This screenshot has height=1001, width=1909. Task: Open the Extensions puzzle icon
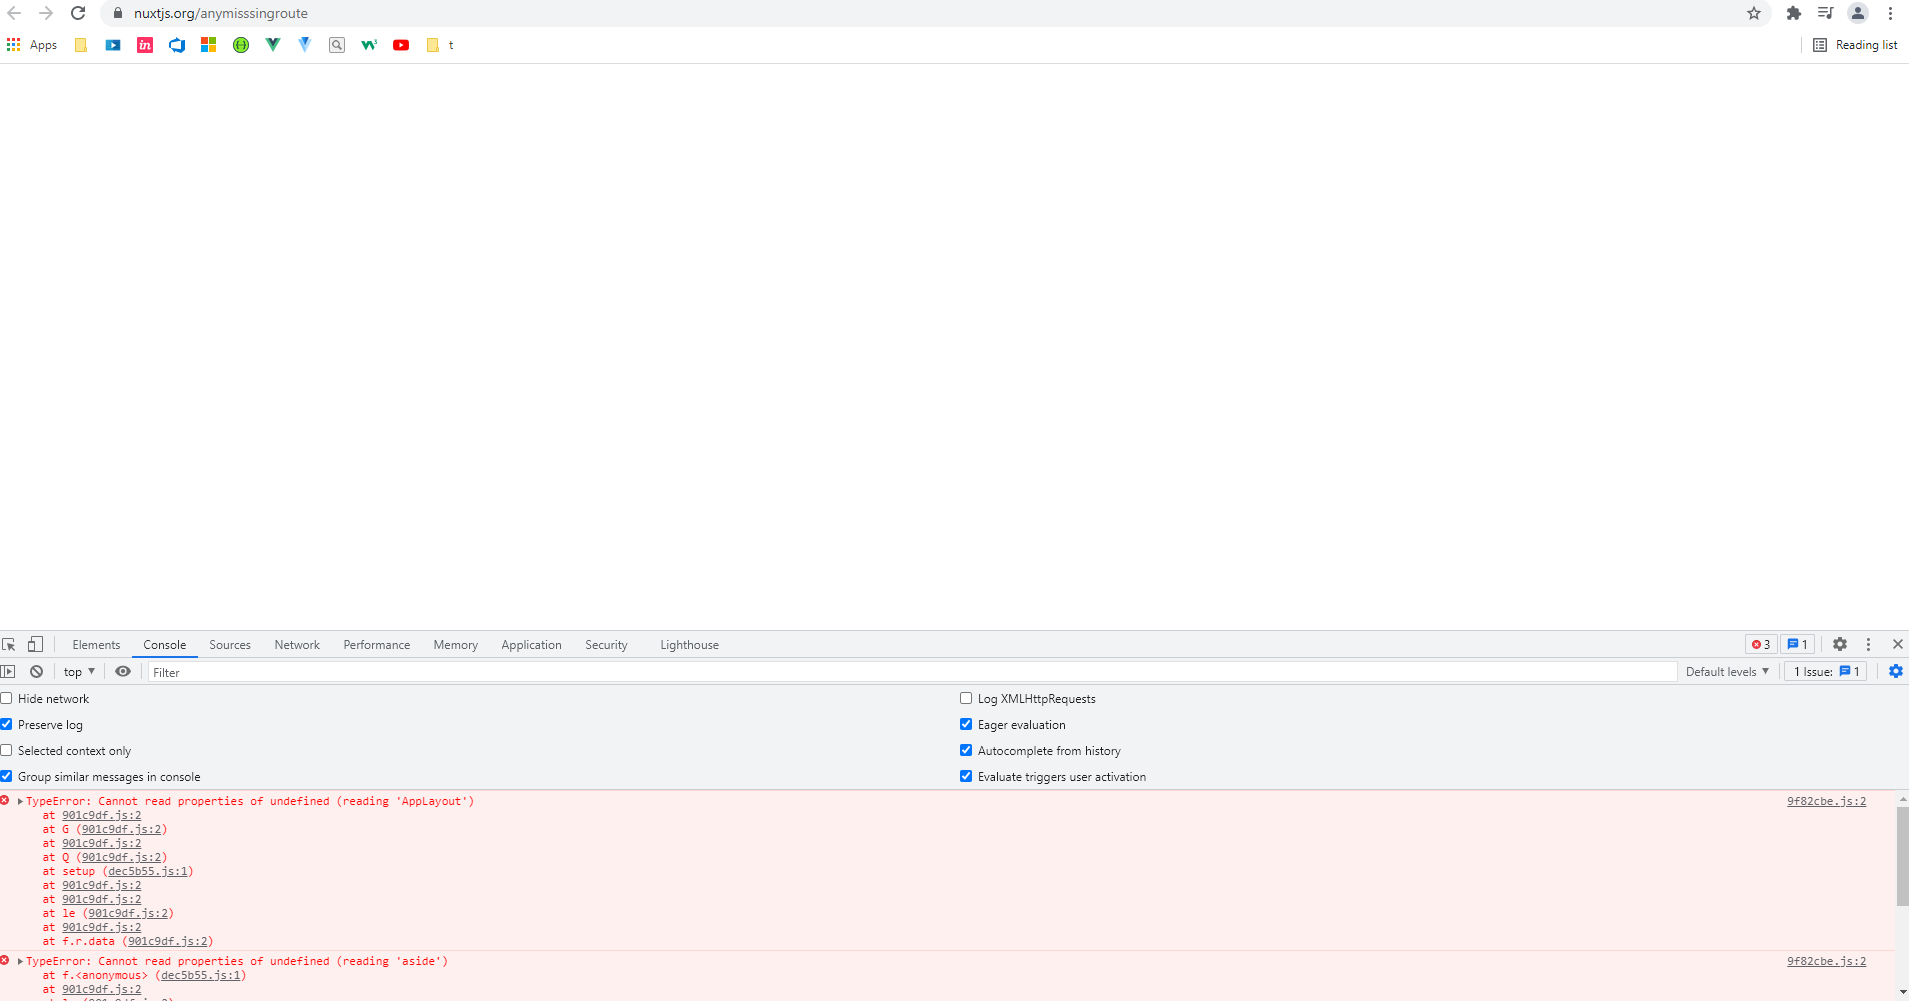[x=1794, y=13]
